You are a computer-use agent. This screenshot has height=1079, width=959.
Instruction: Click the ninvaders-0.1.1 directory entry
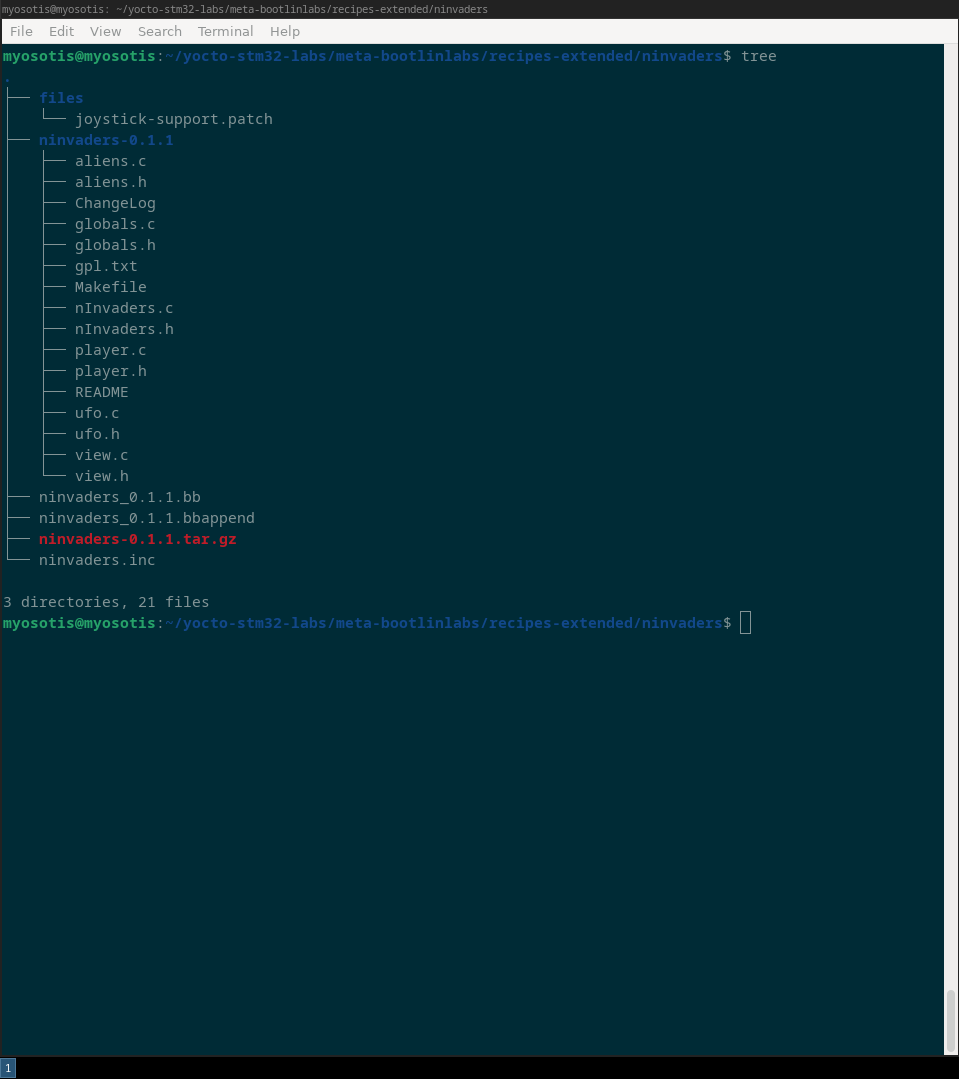click(x=106, y=140)
